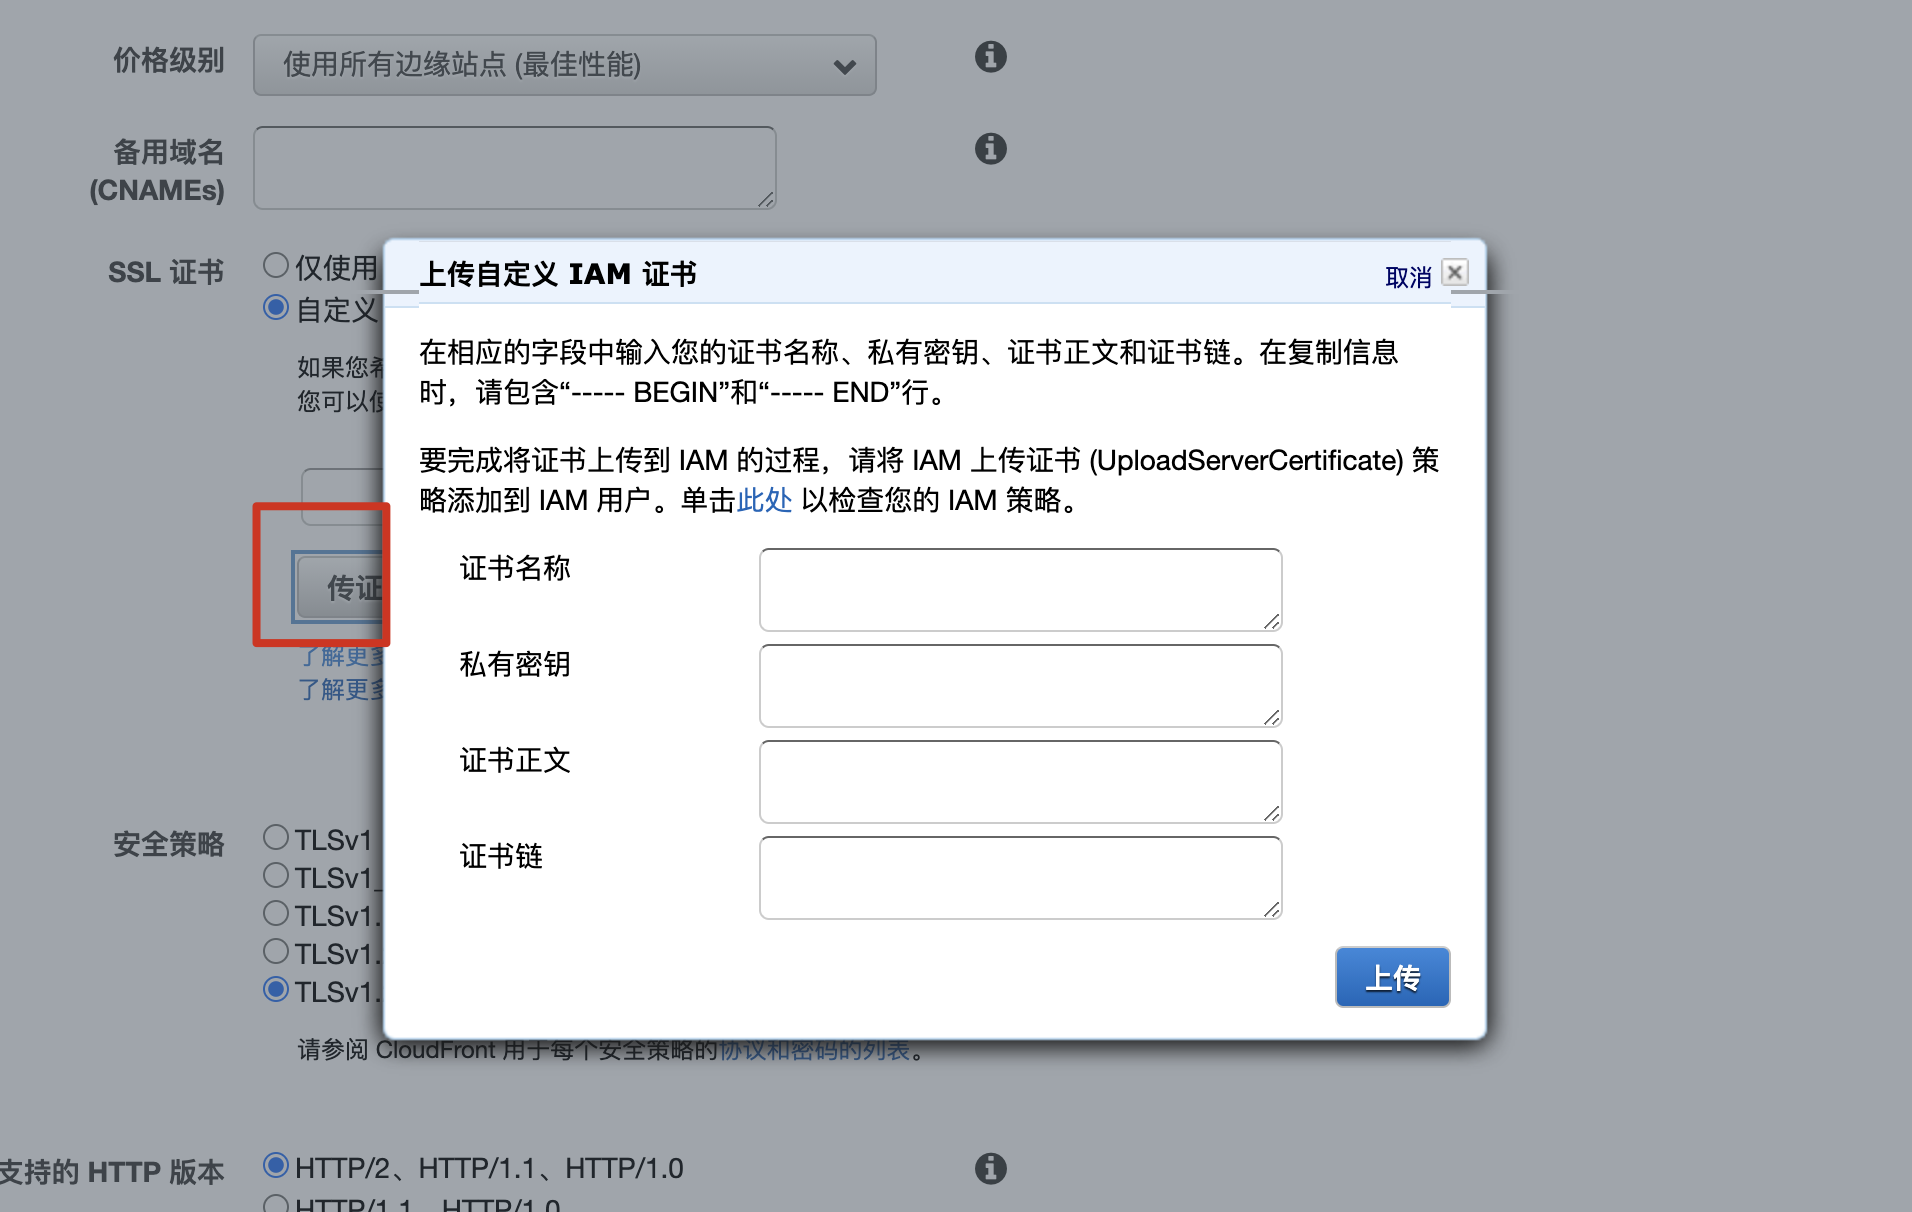Viewport: 1912px width, 1212px height.
Task: Select the last selected TLSv1 policy radio
Action: tap(276, 990)
